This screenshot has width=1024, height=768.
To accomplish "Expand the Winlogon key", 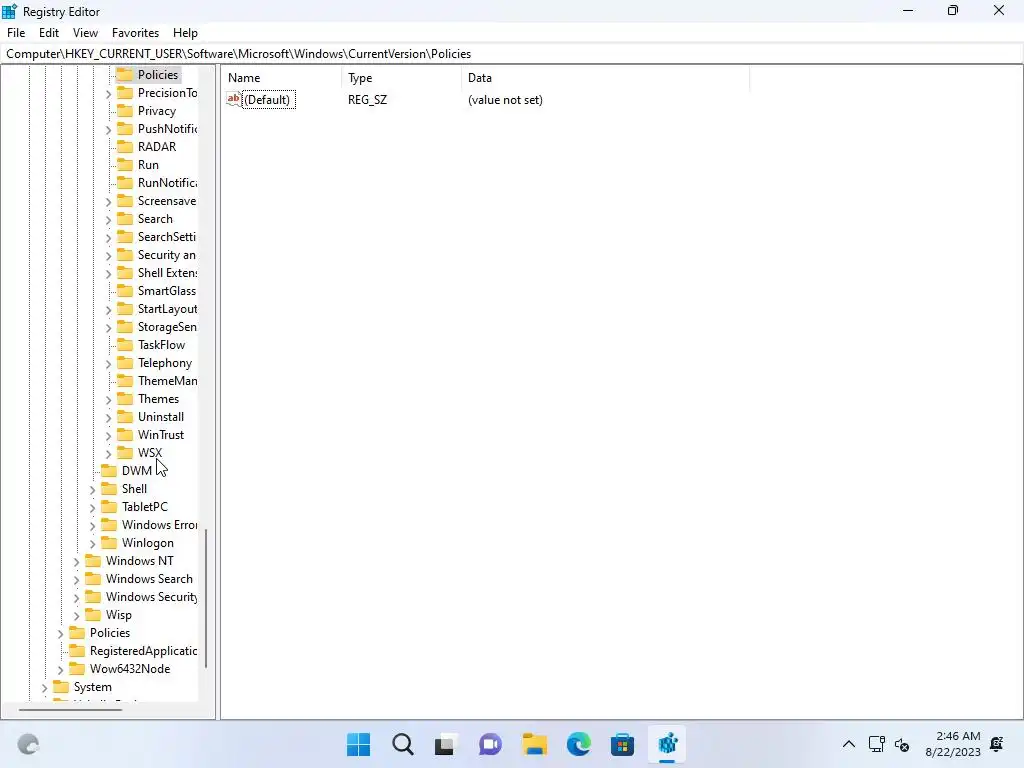I will [x=93, y=543].
